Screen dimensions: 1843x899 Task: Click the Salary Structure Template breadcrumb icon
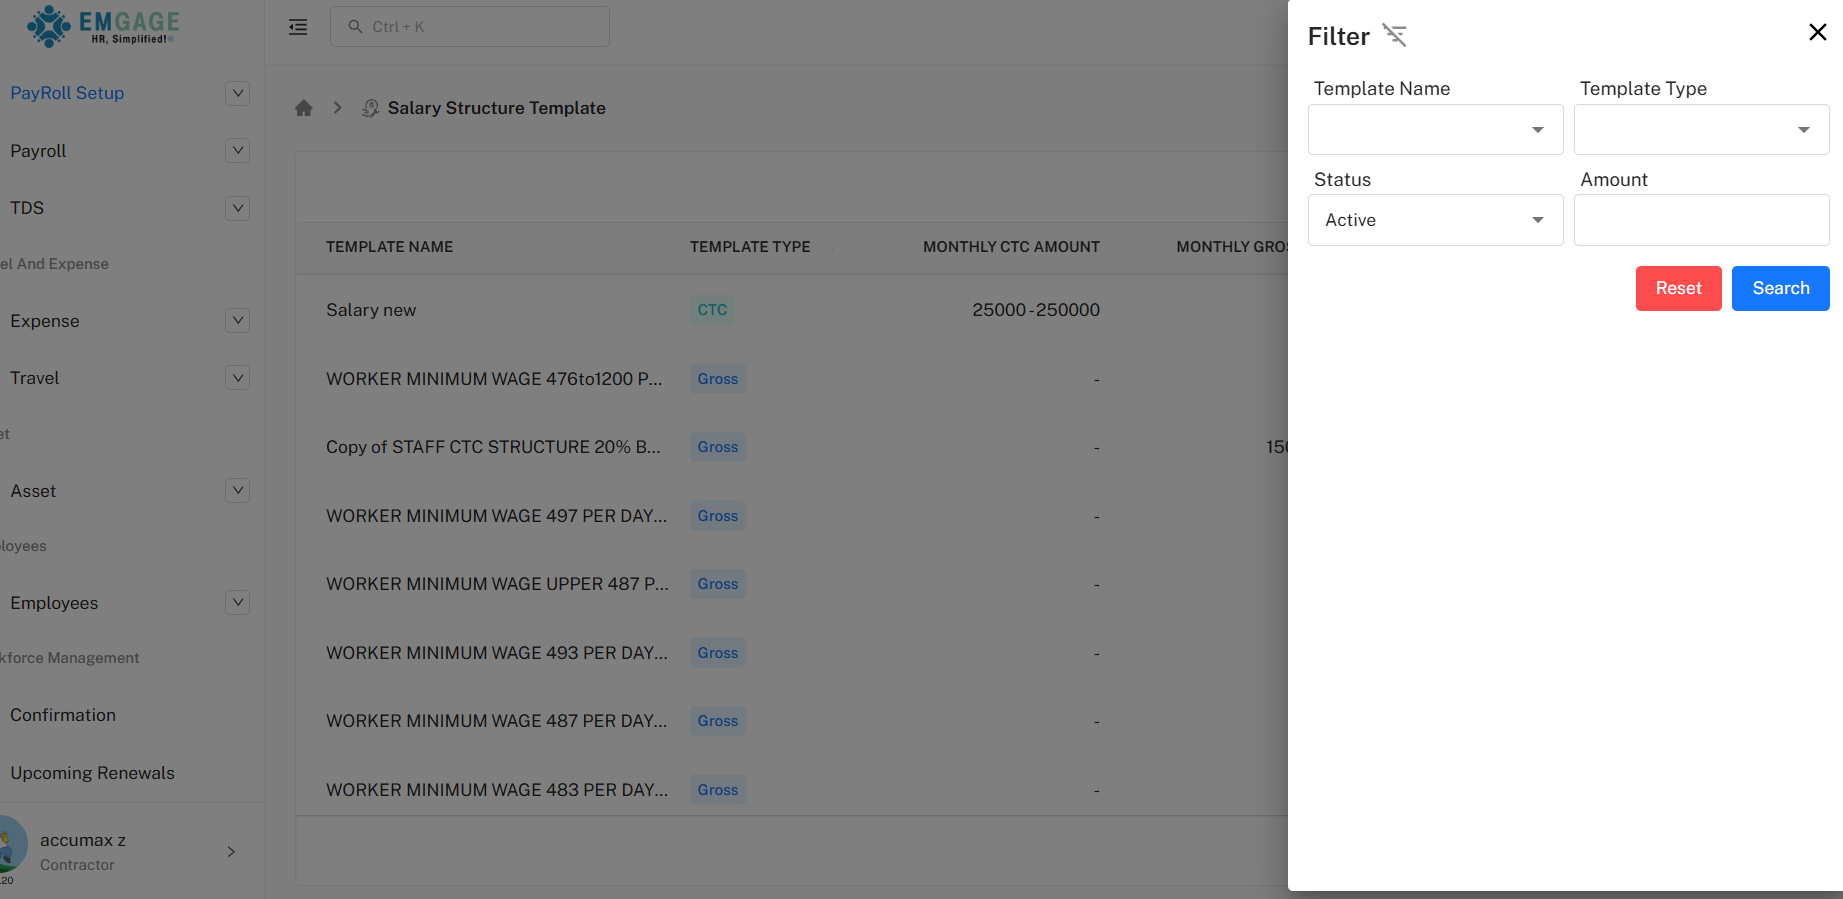pyautogui.click(x=370, y=108)
